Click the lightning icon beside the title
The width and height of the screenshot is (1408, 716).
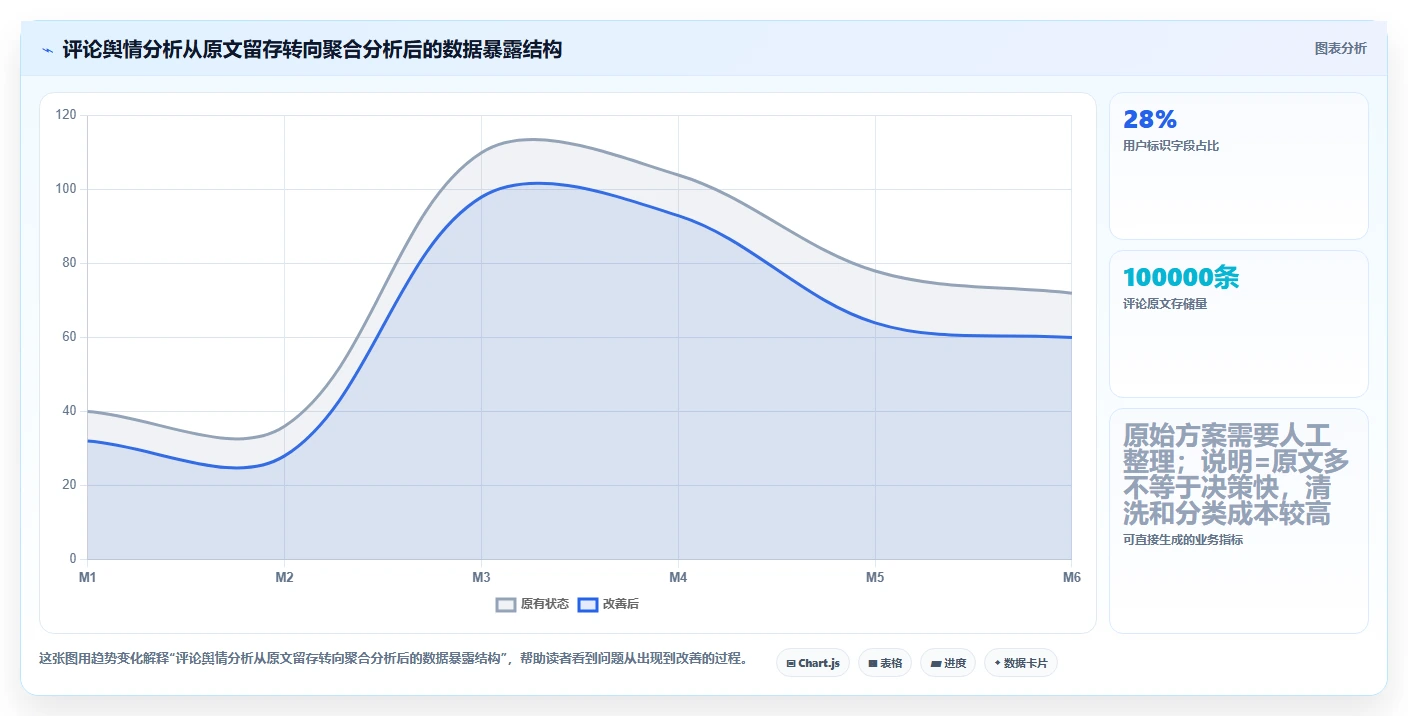point(47,50)
